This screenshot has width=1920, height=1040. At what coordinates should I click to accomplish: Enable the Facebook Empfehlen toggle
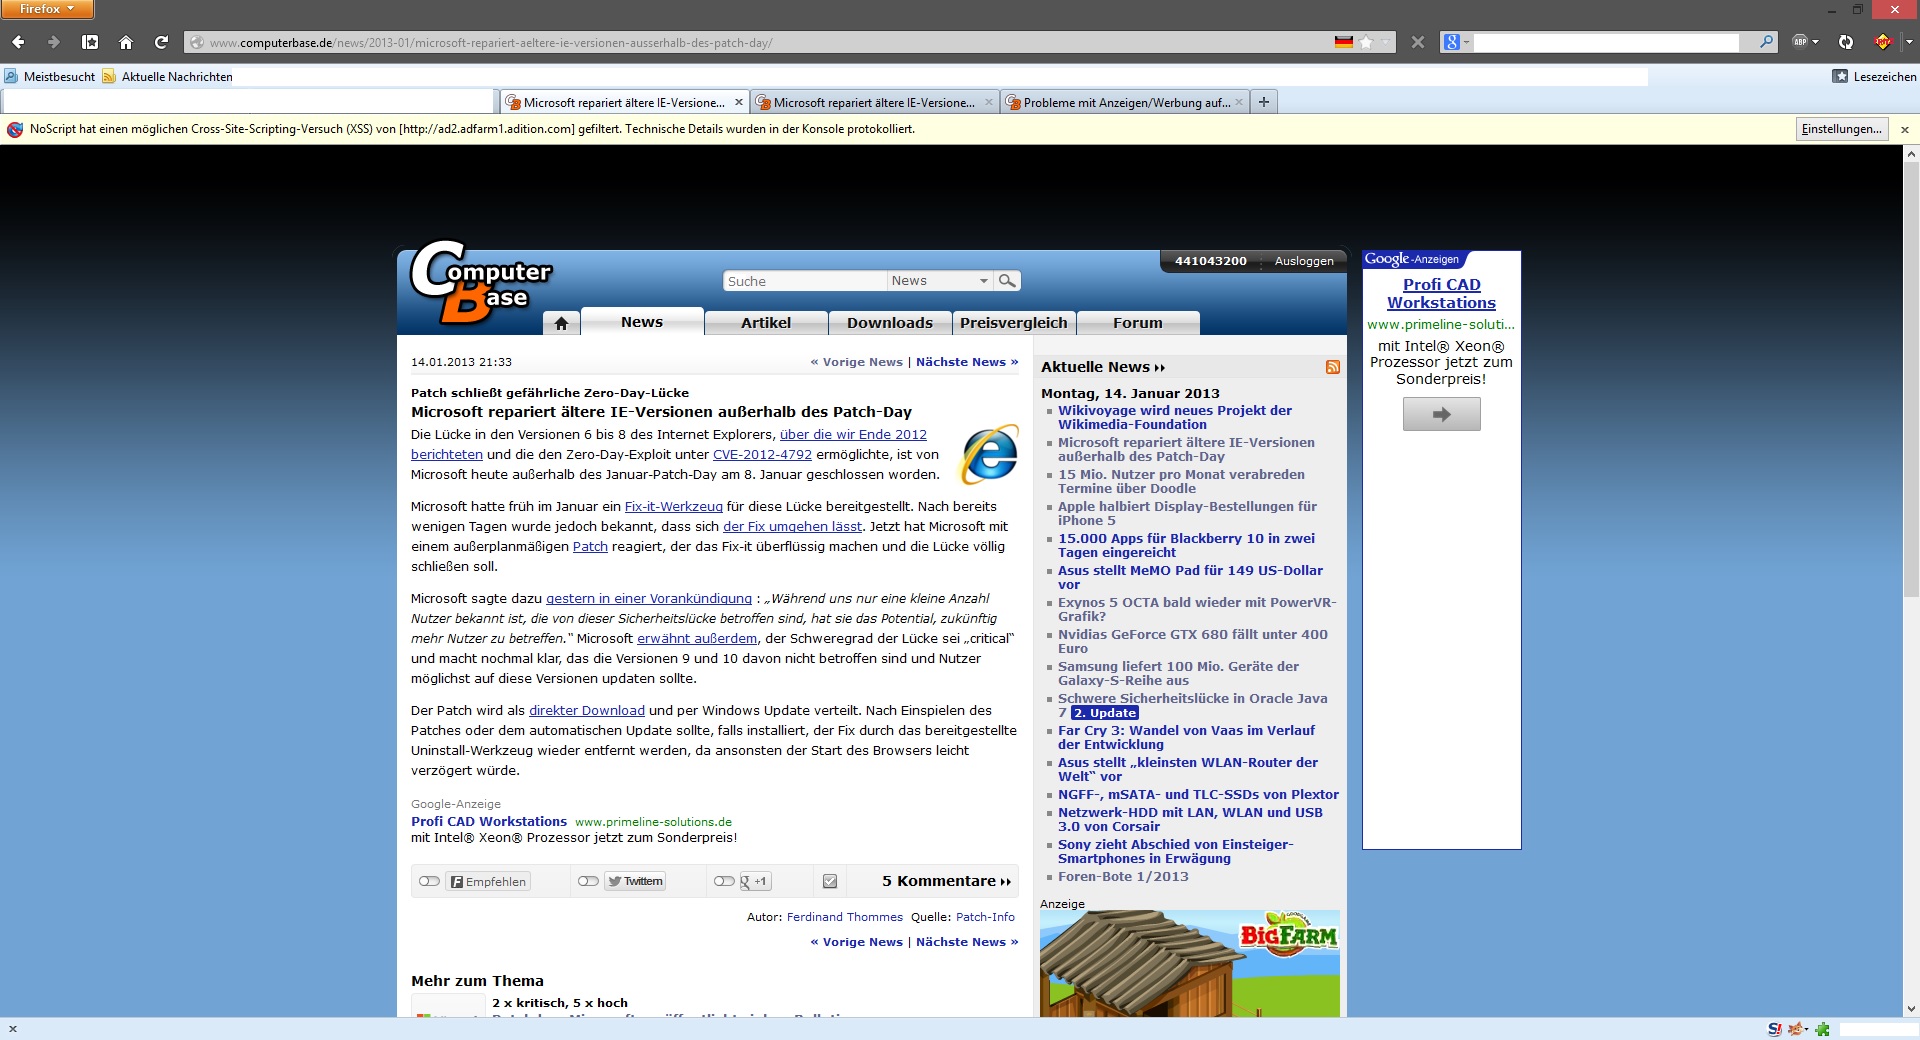point(429,881)
